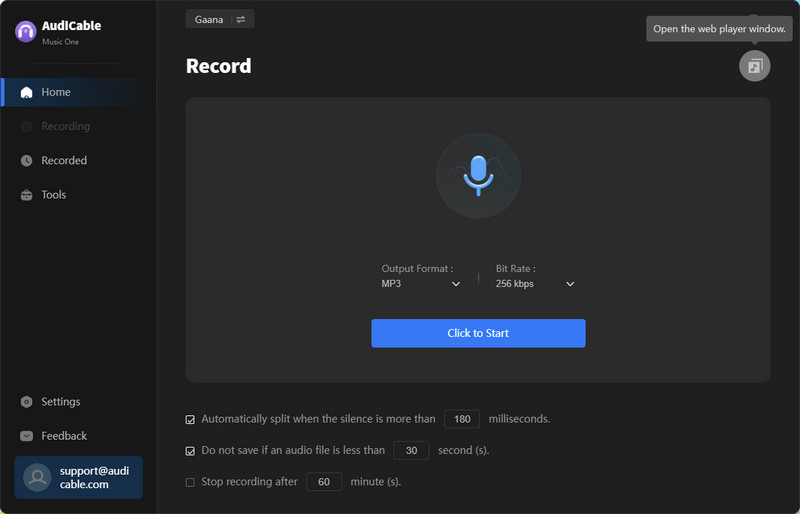Image resolution: width=800 pixels, height=514 pixels.
Task: Enable 'Stop recording after' checkbox
Action: pyautogui.click(x=190, y=482)
